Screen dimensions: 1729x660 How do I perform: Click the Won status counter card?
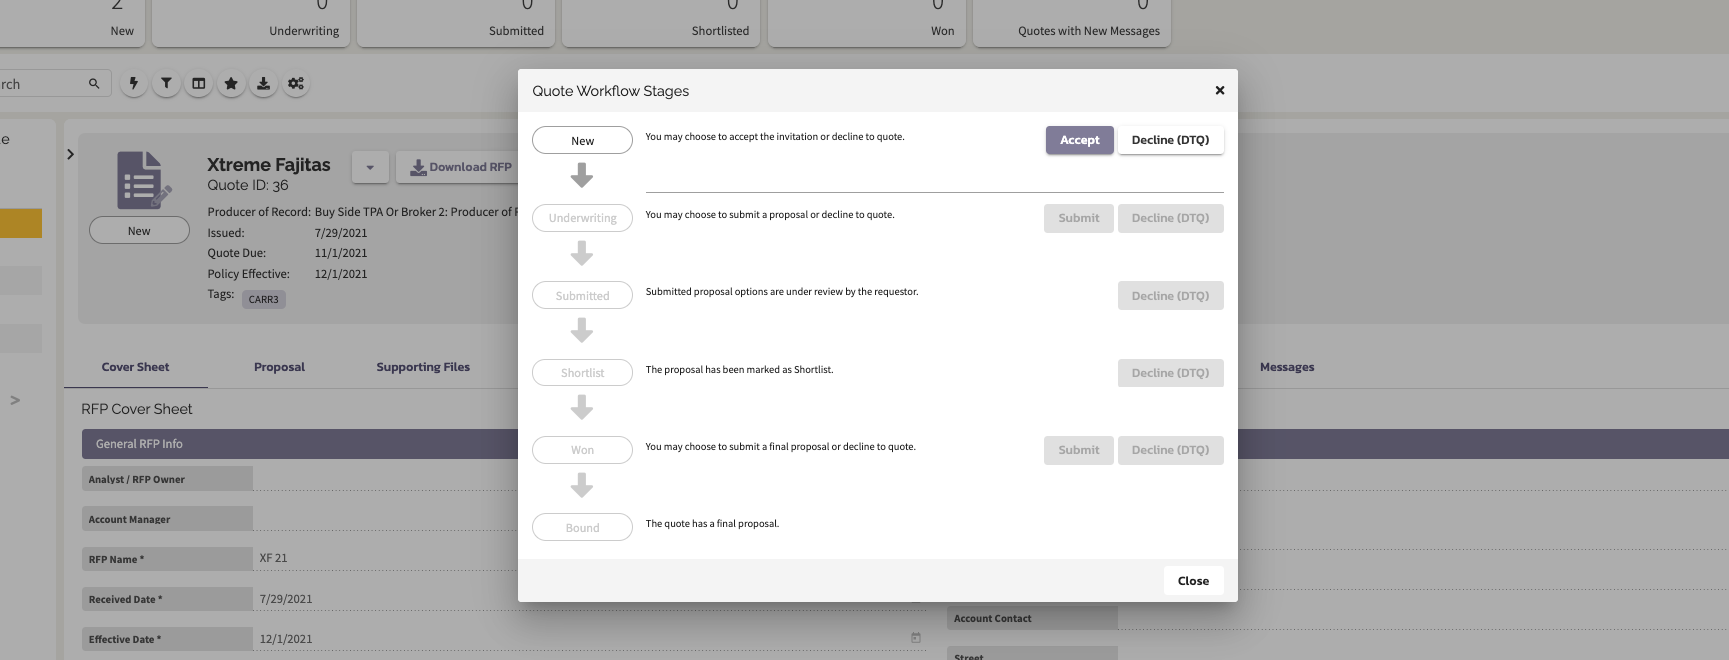coord(866,22)
